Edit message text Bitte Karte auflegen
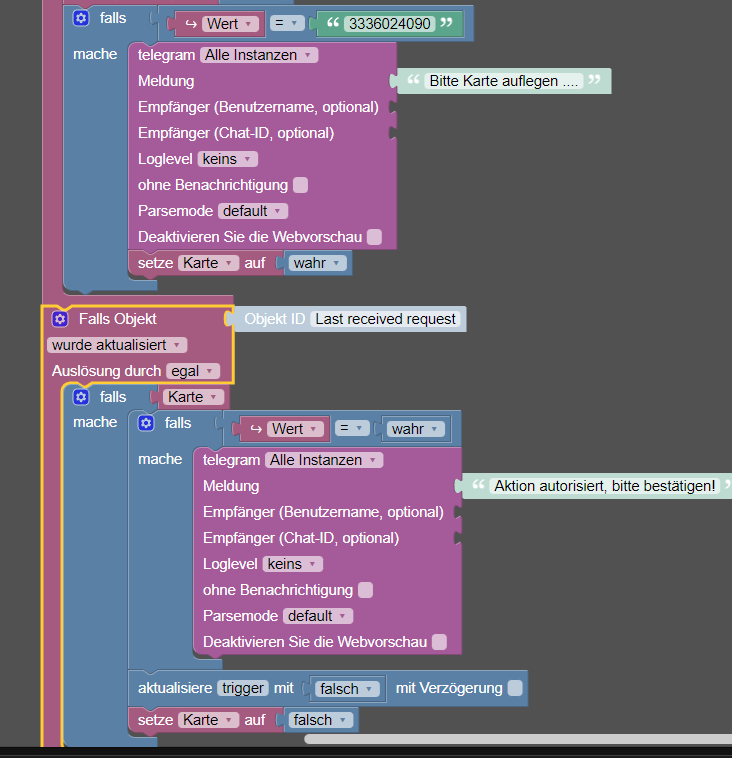The width and height of the screenshot is (732, 758). (x=504, y=81)
